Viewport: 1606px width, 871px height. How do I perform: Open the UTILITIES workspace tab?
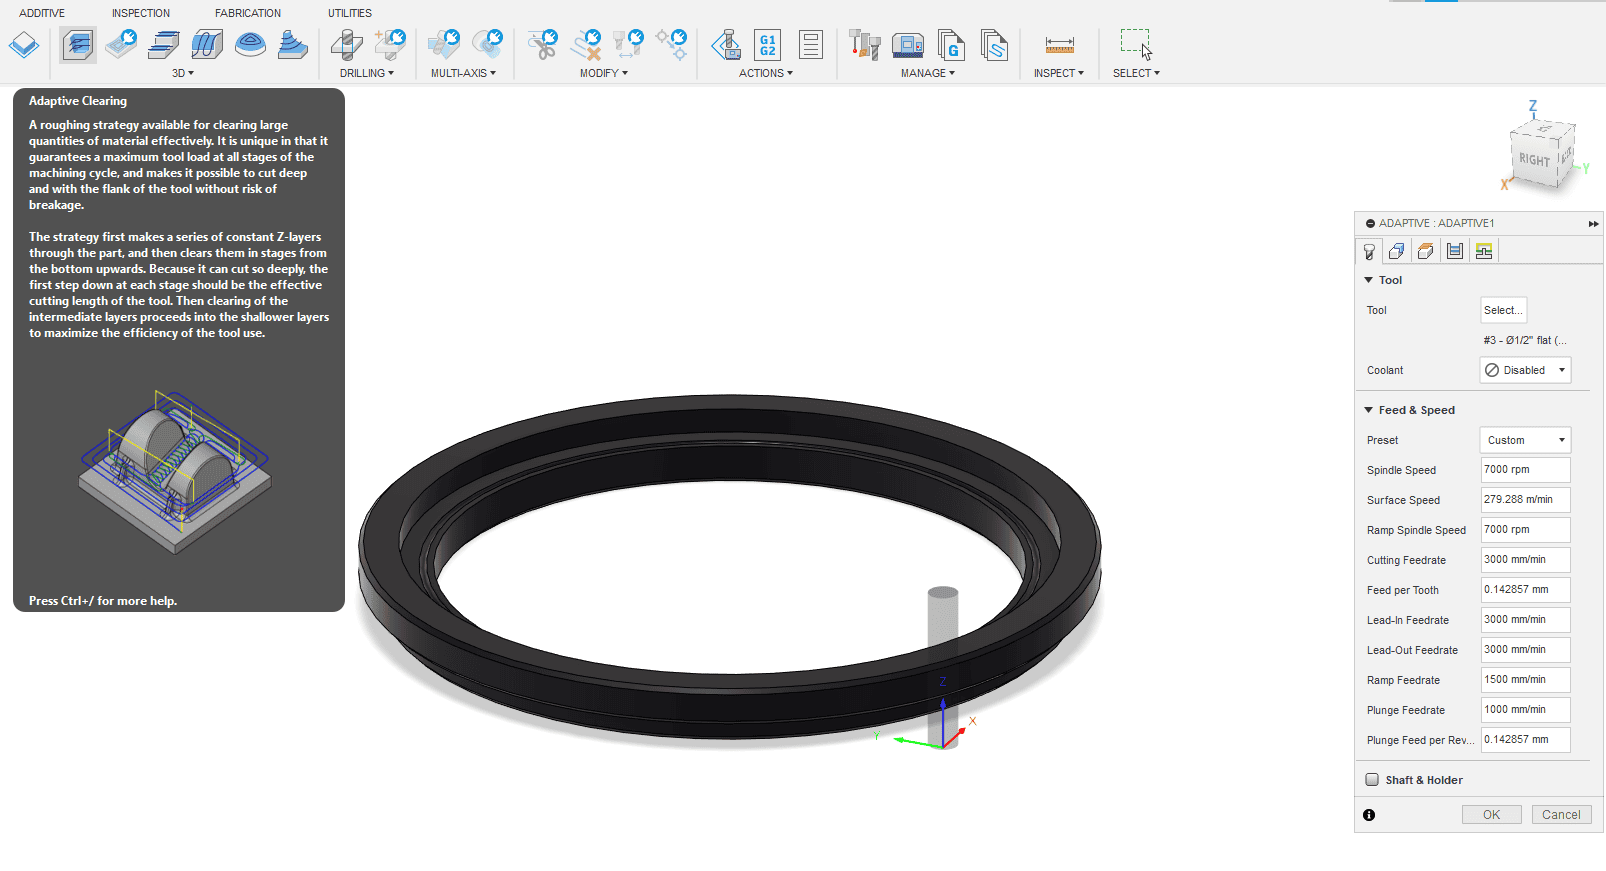[350, 13]
